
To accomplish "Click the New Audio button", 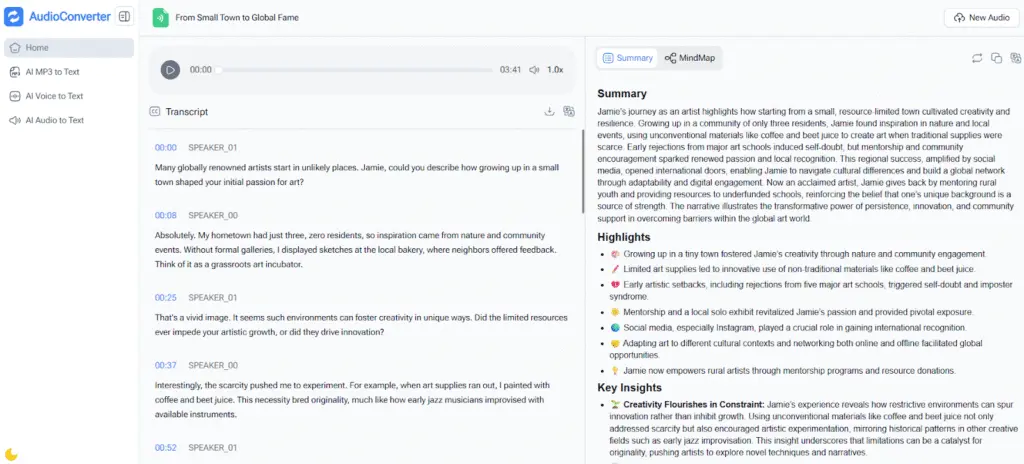I will coord(976,18).
